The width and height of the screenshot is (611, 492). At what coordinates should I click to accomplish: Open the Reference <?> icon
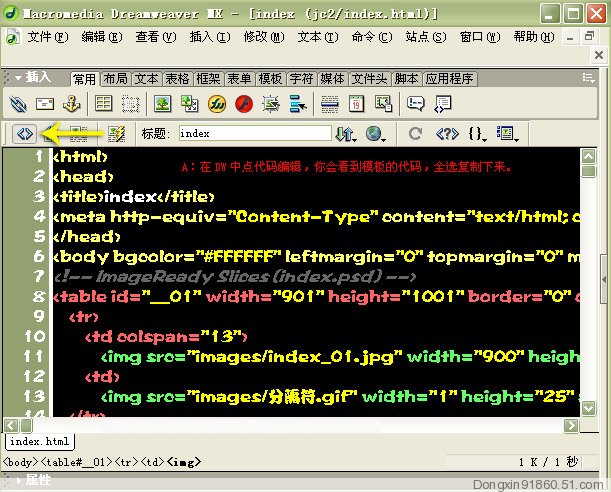click(447, 134)
